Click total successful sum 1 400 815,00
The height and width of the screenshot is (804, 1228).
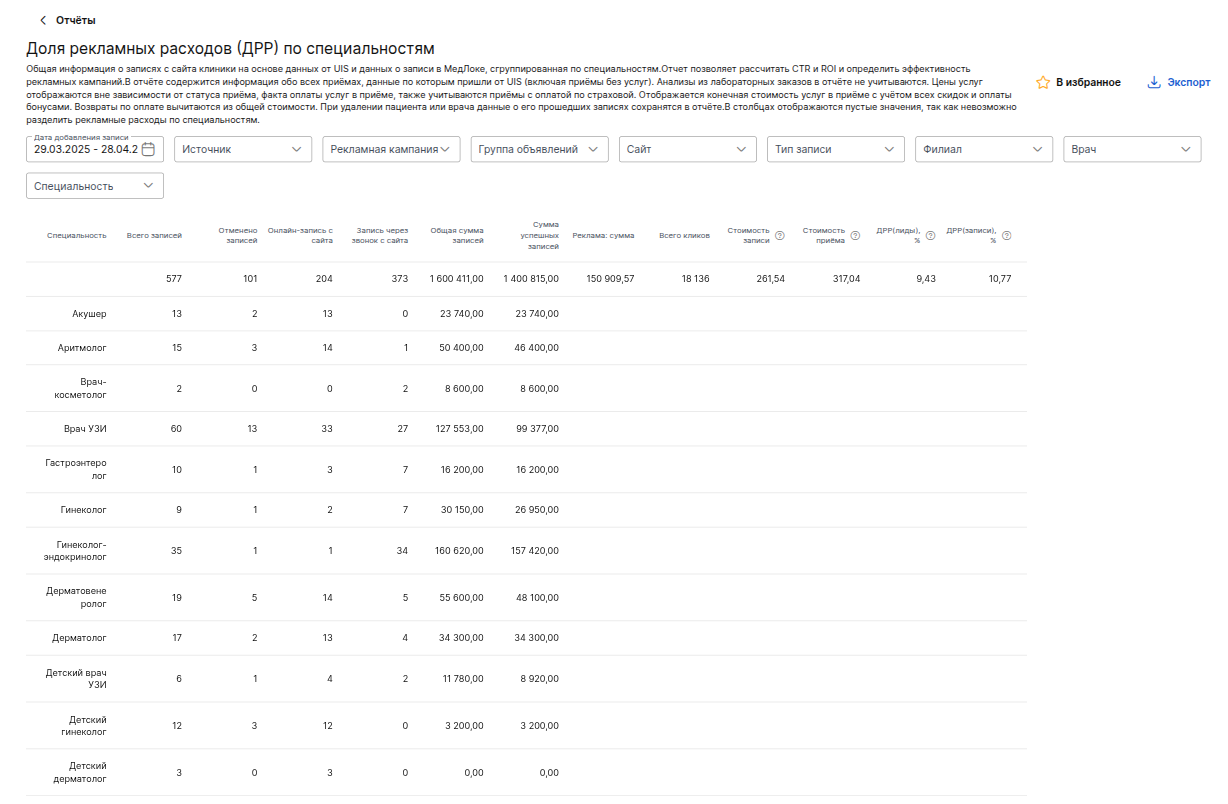pos(531,279)
